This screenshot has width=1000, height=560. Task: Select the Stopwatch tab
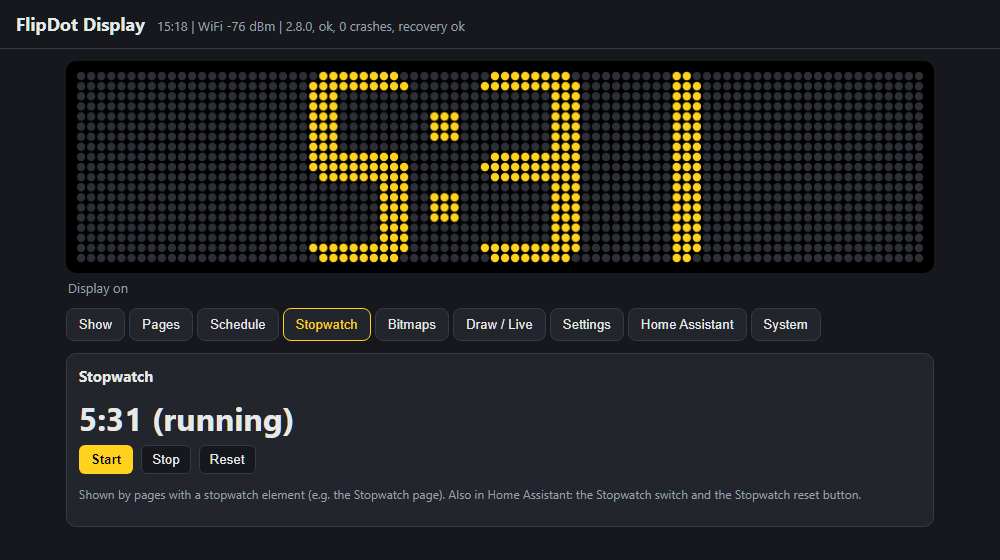[x=327, y=325]
